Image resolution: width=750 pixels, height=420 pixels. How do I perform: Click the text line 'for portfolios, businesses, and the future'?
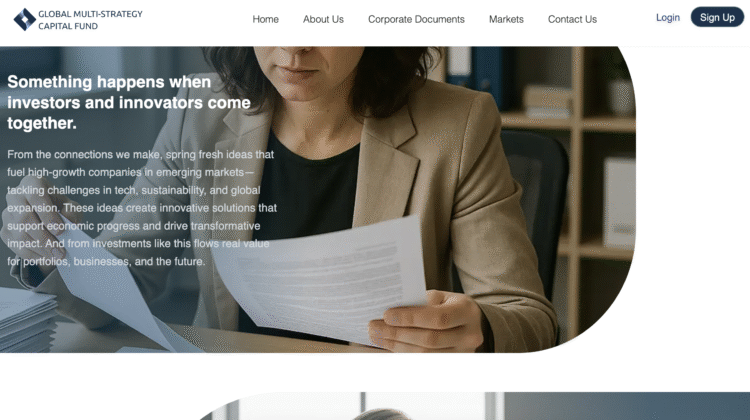coord(106,262)
